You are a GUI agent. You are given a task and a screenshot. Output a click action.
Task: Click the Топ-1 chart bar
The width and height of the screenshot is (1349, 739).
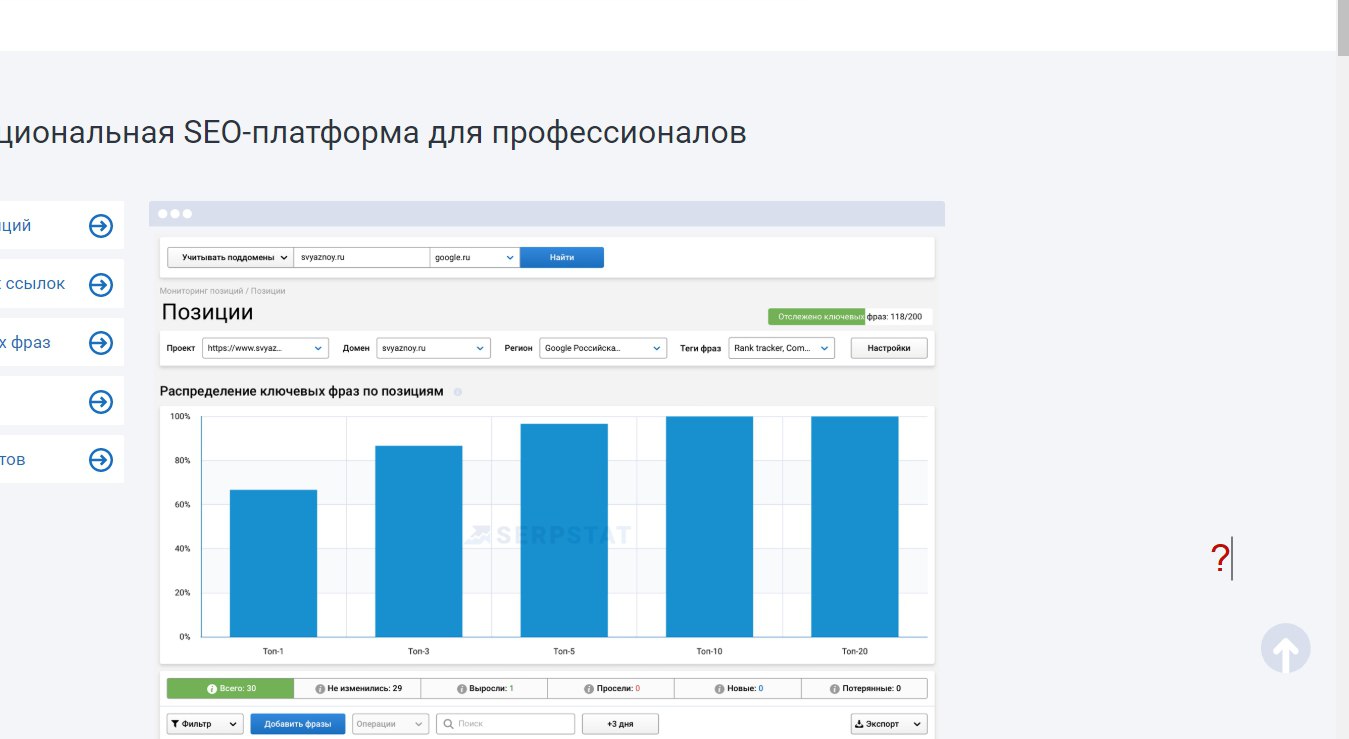(273, 563)
